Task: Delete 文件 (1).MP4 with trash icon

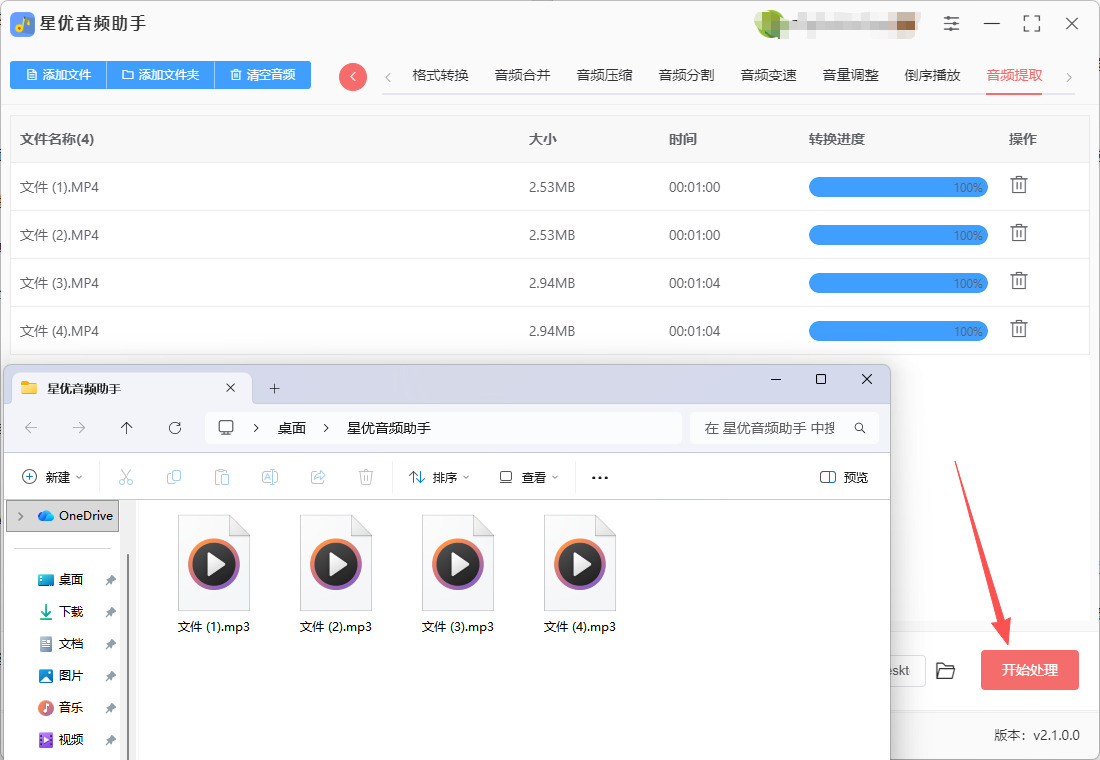Action: click(x=1018, y=185)
